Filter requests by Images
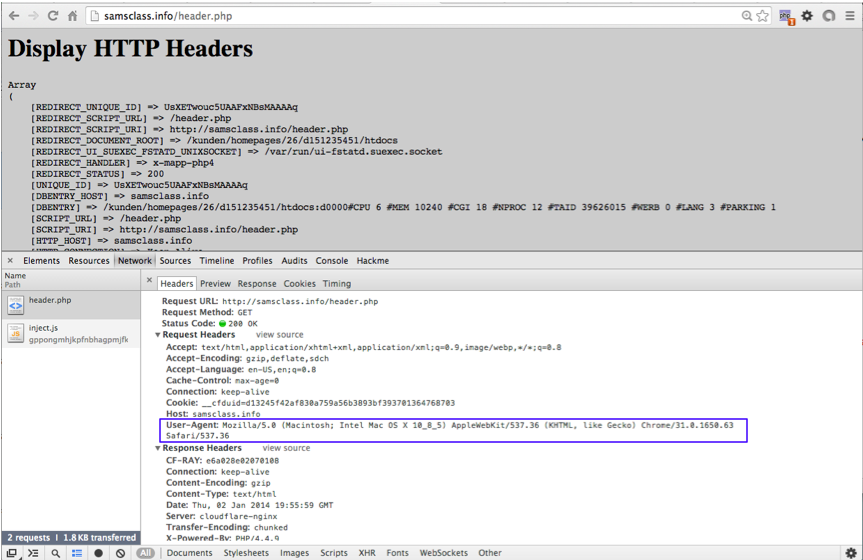Viewport: 863px width, 560px height. pyautogui.click(x=294, y=553)
